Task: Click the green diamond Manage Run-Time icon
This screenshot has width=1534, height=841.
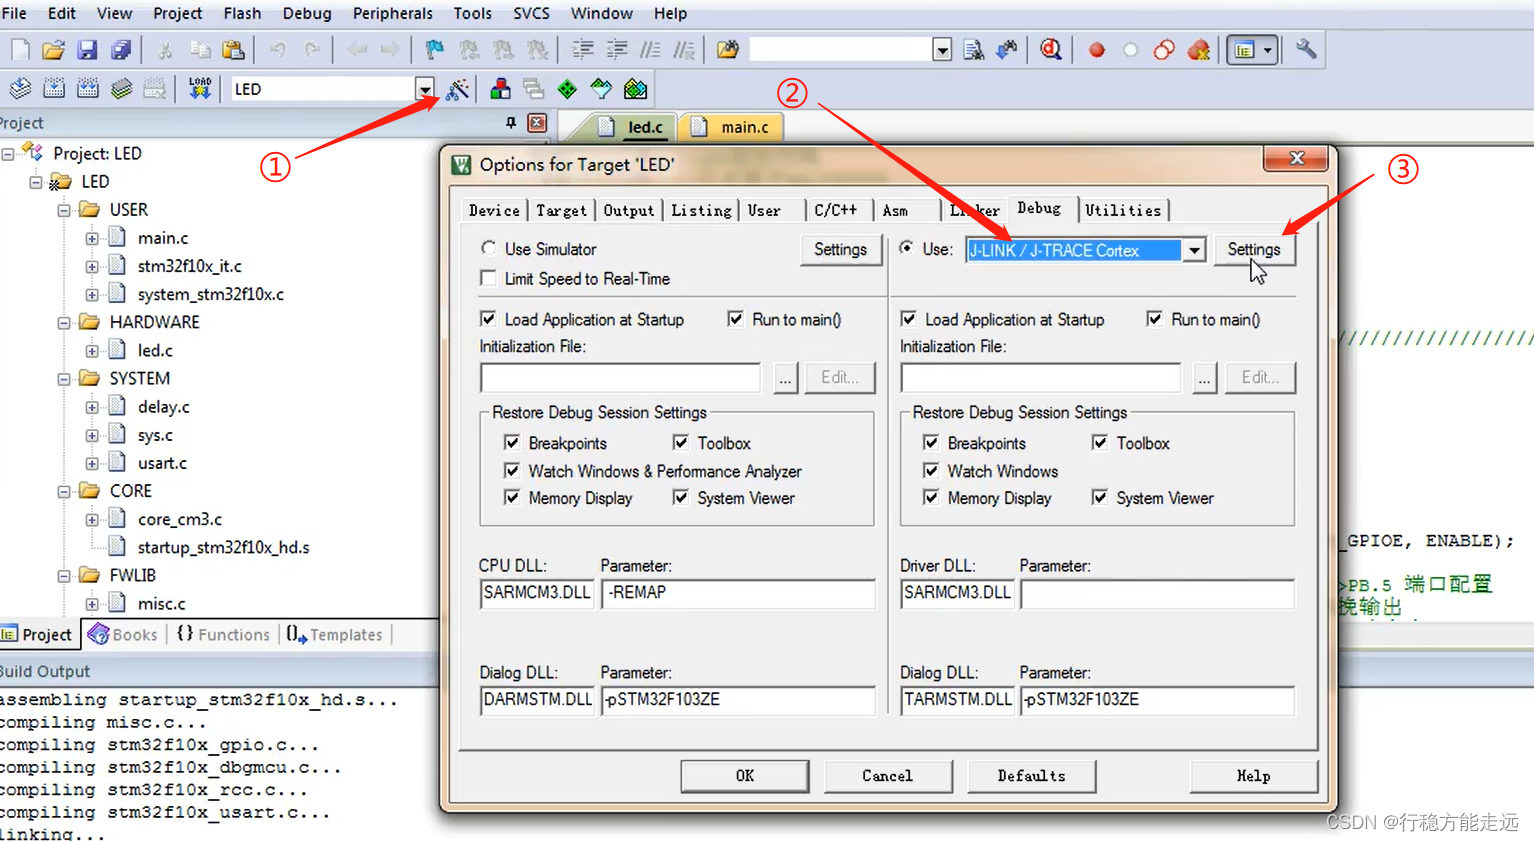Action: tap(567, 89)
